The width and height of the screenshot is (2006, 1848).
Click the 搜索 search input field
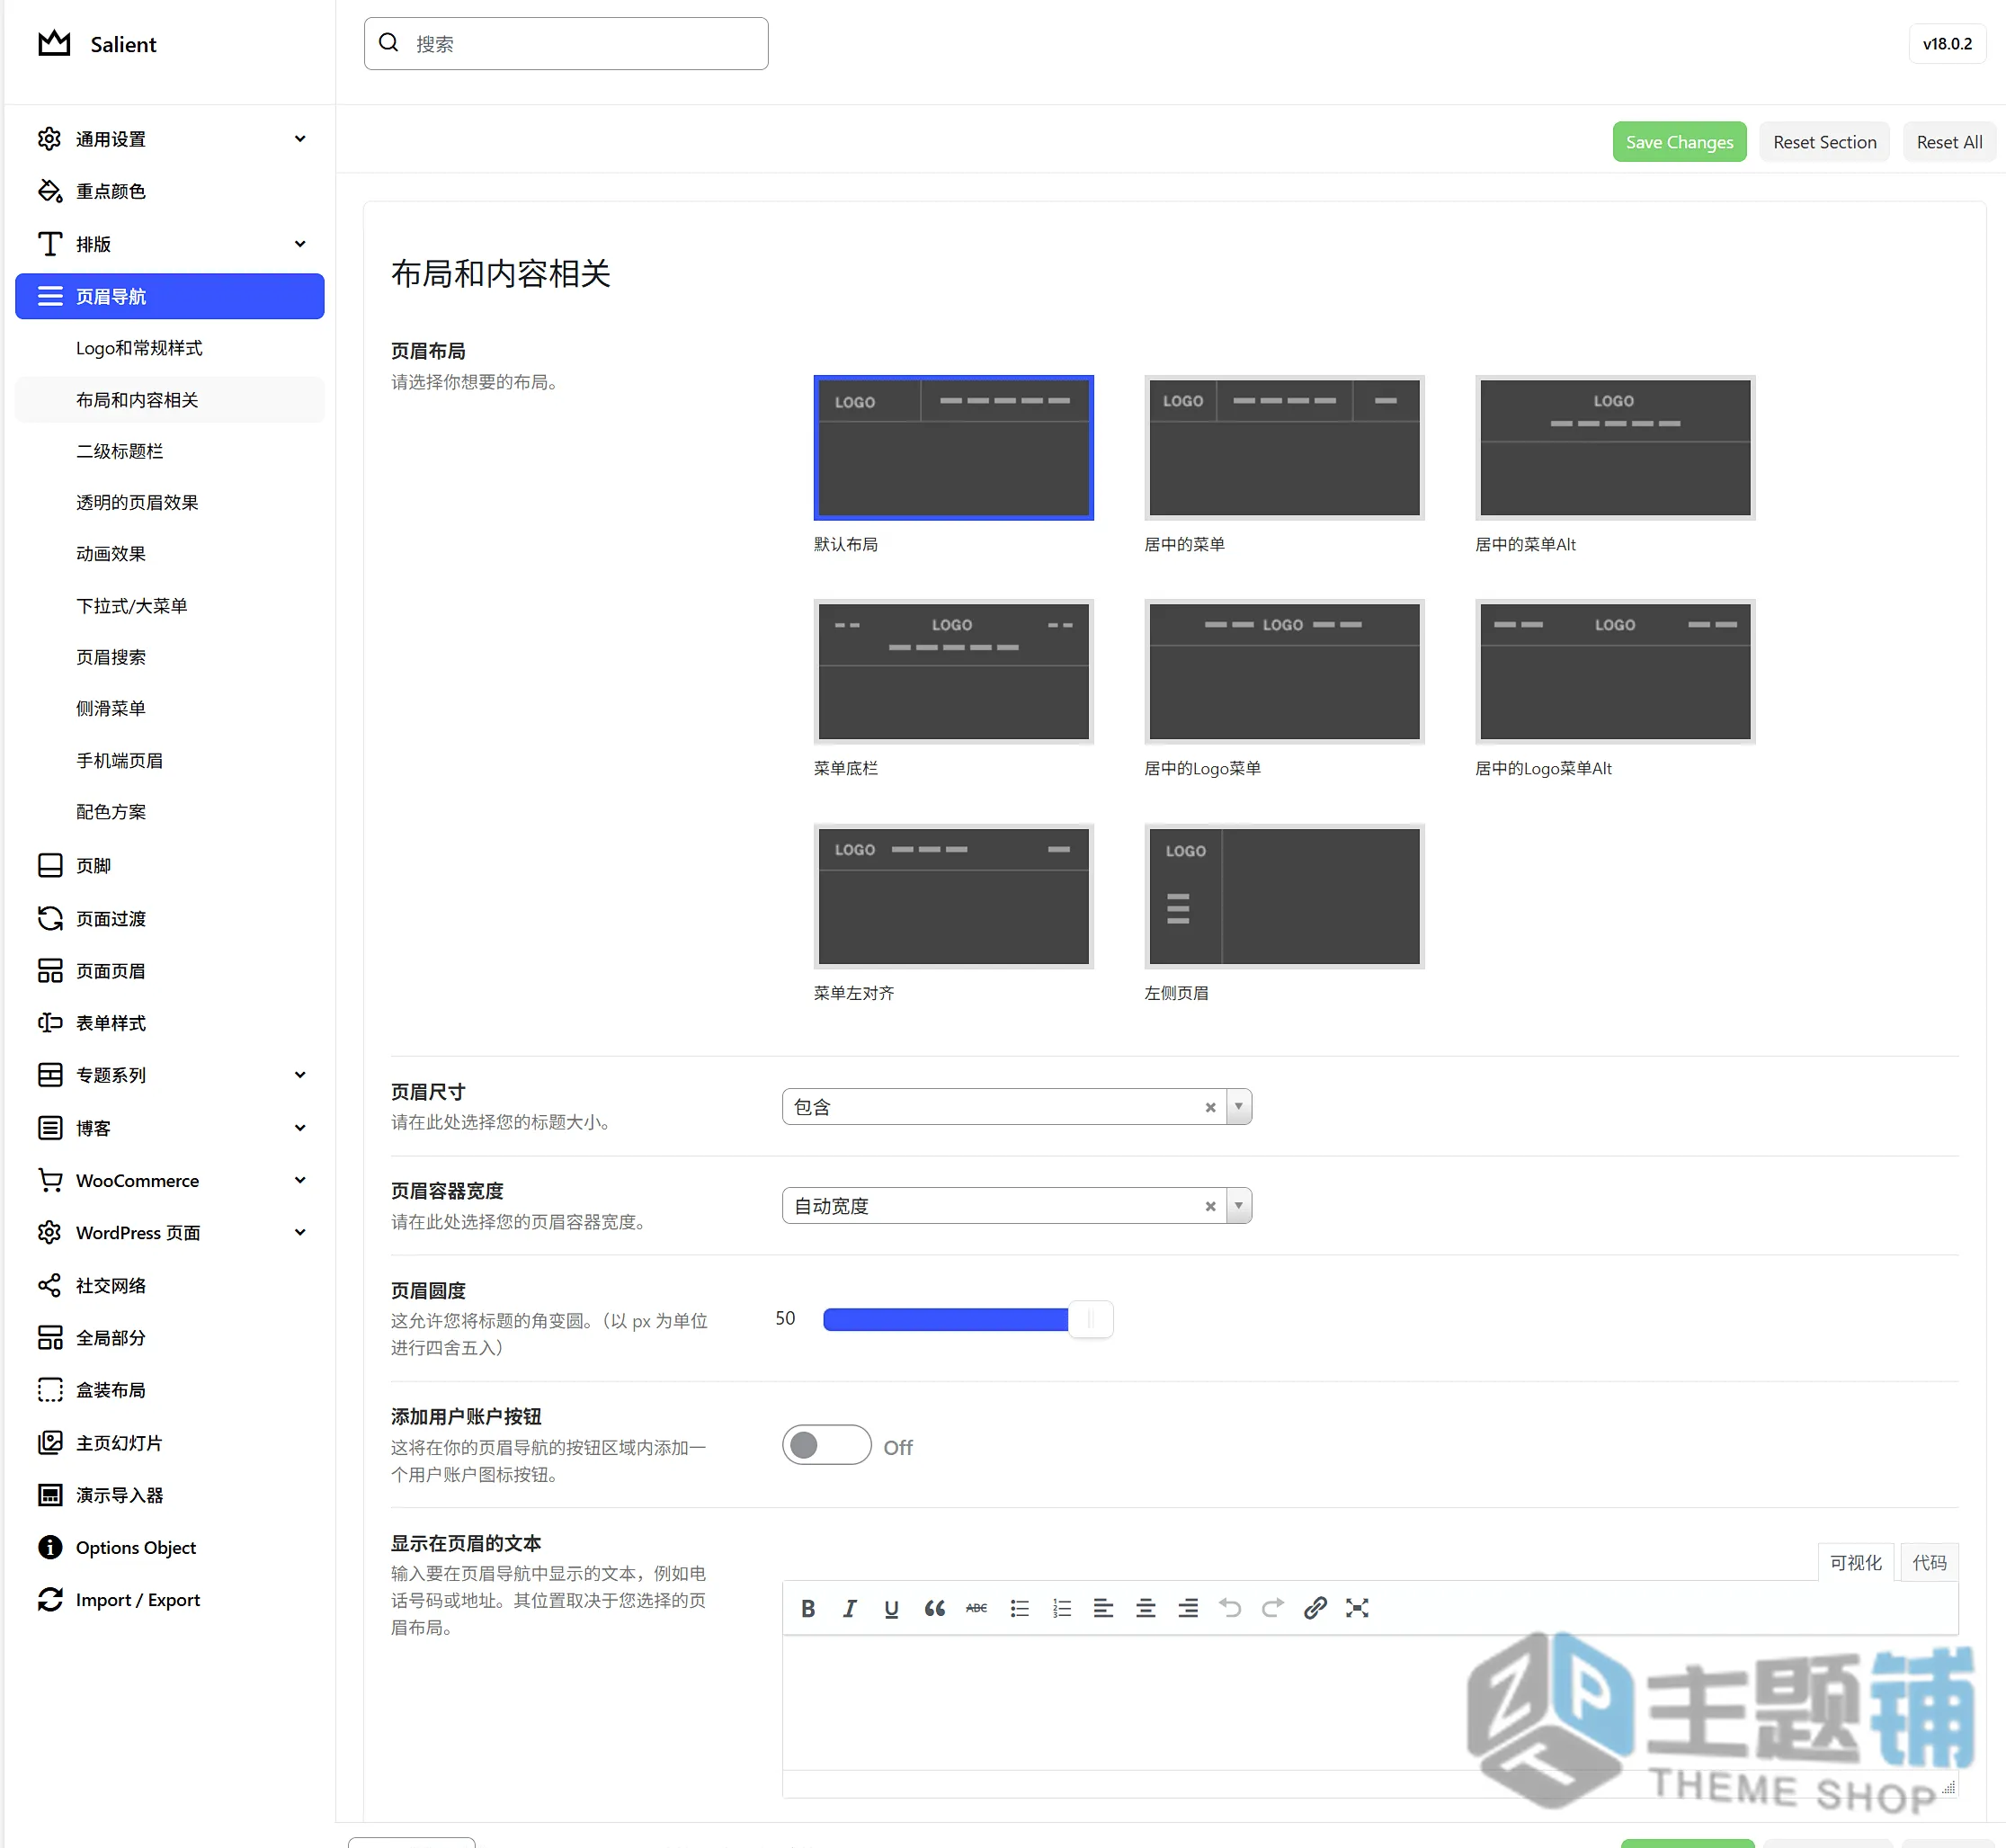coord(566,43)
